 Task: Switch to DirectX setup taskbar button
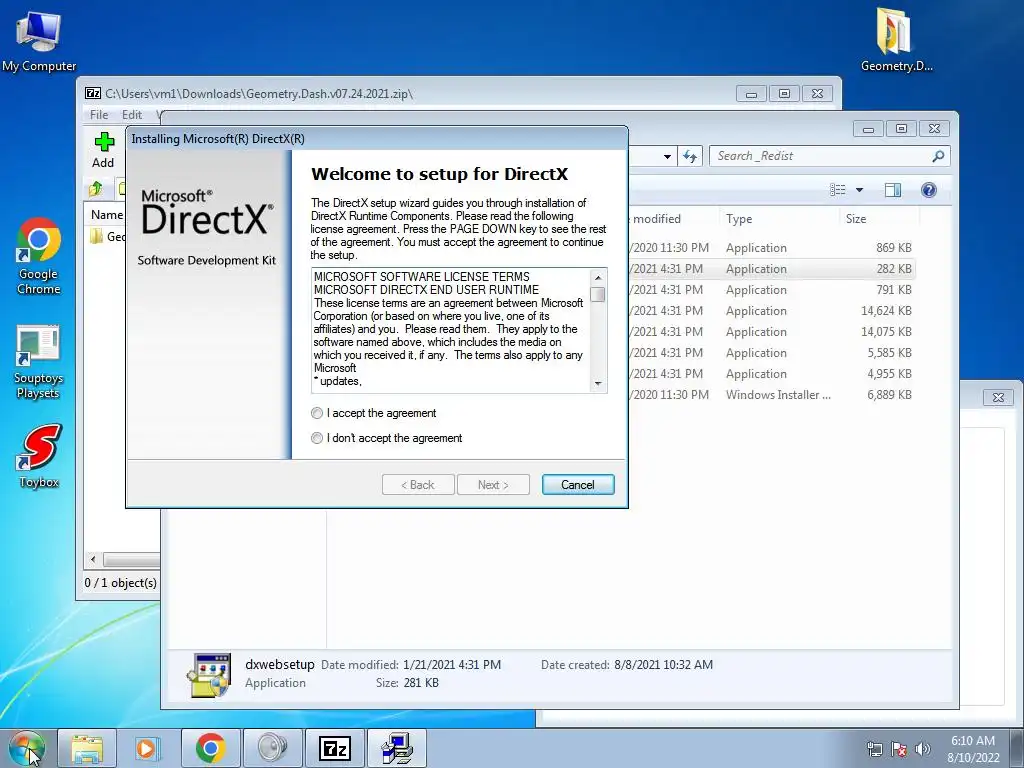pos(396,748)
